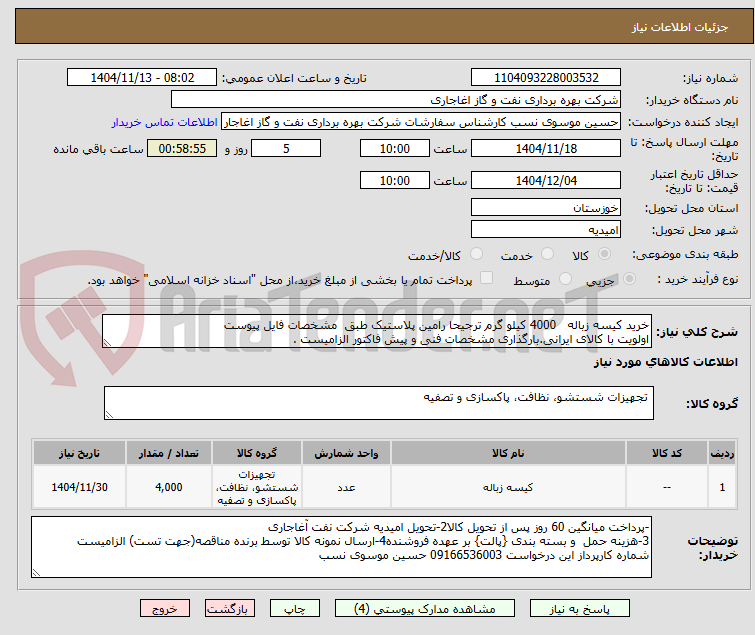Screen dimensions: 755x635
Task: Click the شماره نیاز number field
Action: pyautogui.click(x=546, y=78)
